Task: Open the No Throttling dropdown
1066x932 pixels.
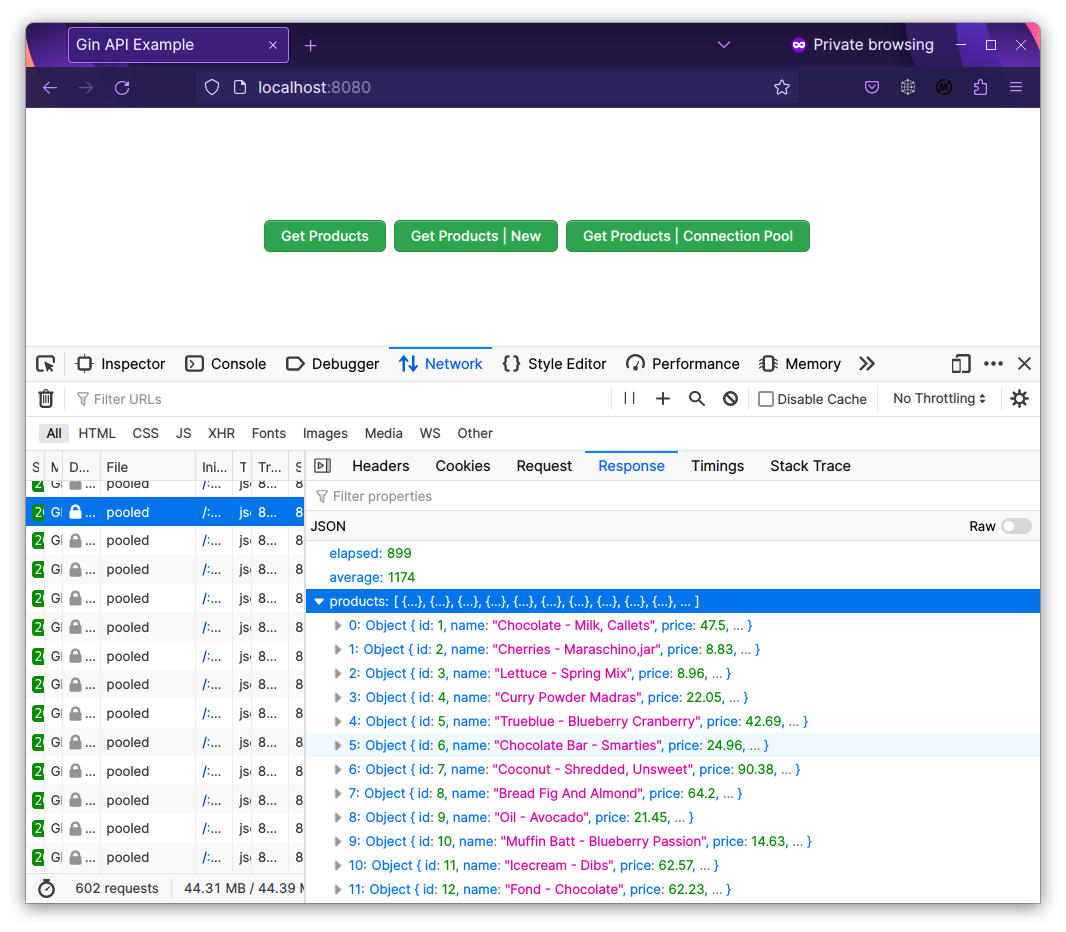Action: click(x=937, y=398)
